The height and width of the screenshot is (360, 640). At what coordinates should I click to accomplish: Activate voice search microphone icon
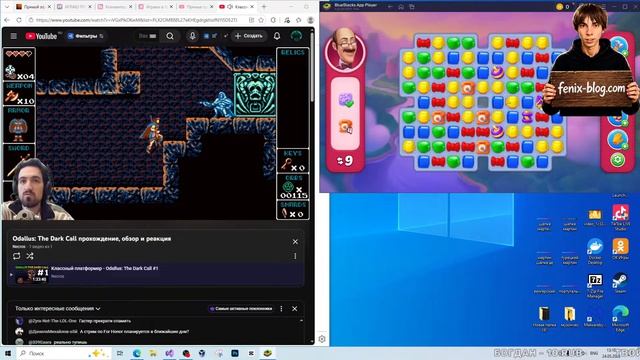[x=192, y=36]
